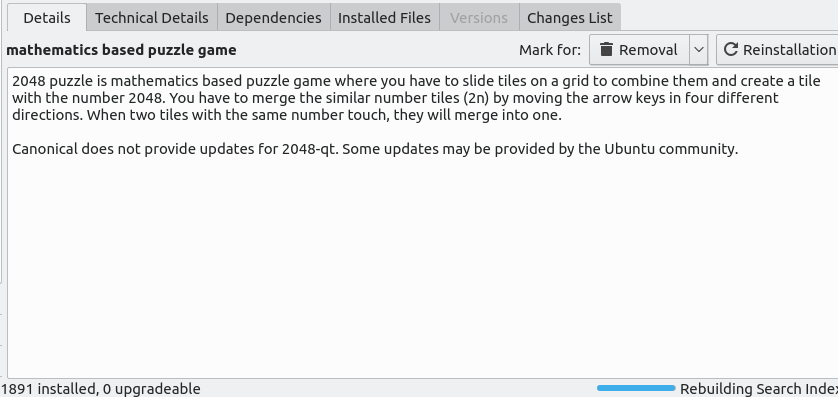Show the Dependencies tab

pos(274,18)
